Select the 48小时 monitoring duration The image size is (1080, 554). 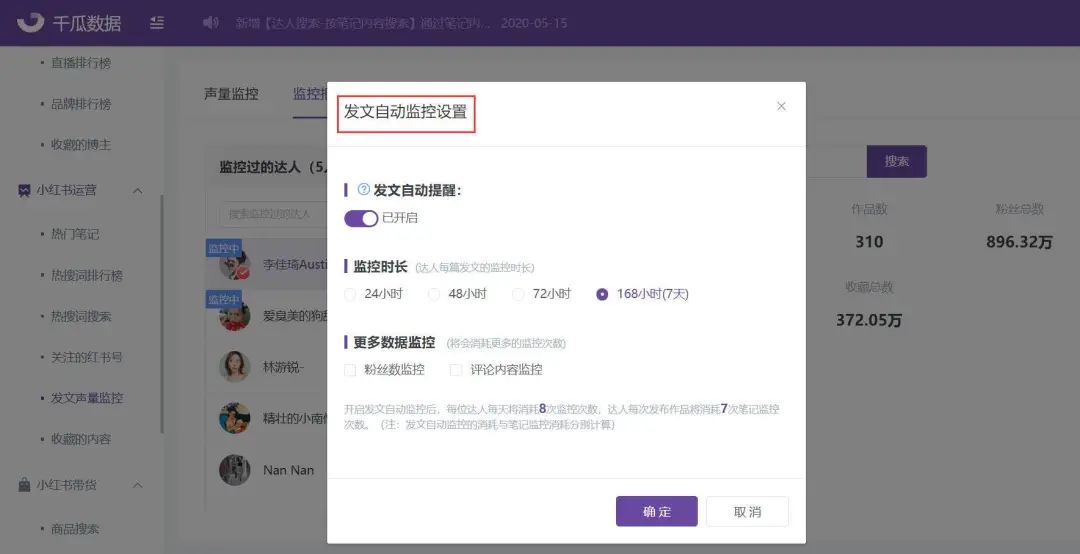pyautogui.click(x=434, y=294)
